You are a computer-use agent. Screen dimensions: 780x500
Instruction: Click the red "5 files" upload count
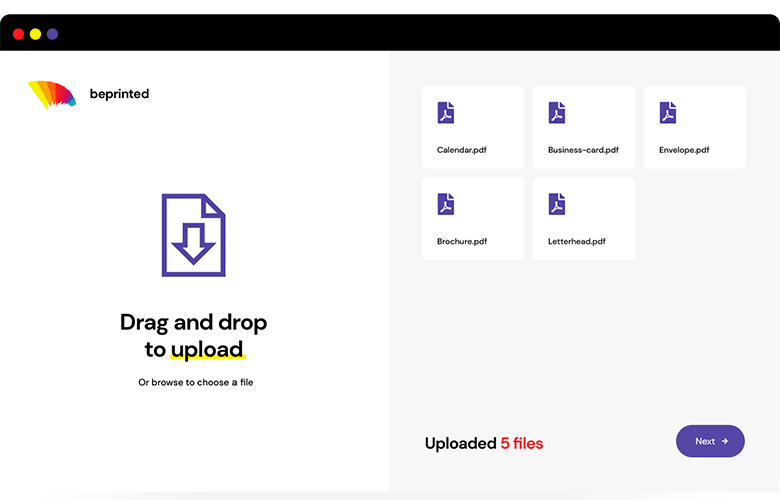click(x=522, y=443)
